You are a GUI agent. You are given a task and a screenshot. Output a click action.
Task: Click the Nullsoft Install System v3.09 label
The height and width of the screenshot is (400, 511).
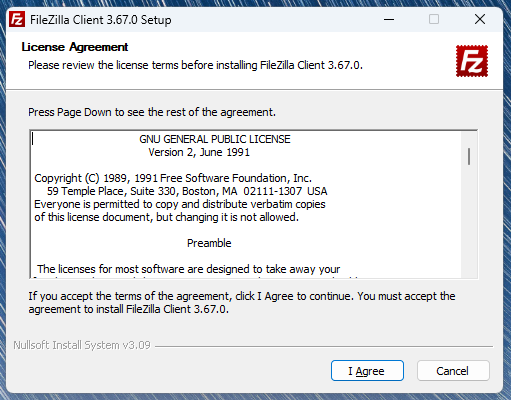(82, 345)
